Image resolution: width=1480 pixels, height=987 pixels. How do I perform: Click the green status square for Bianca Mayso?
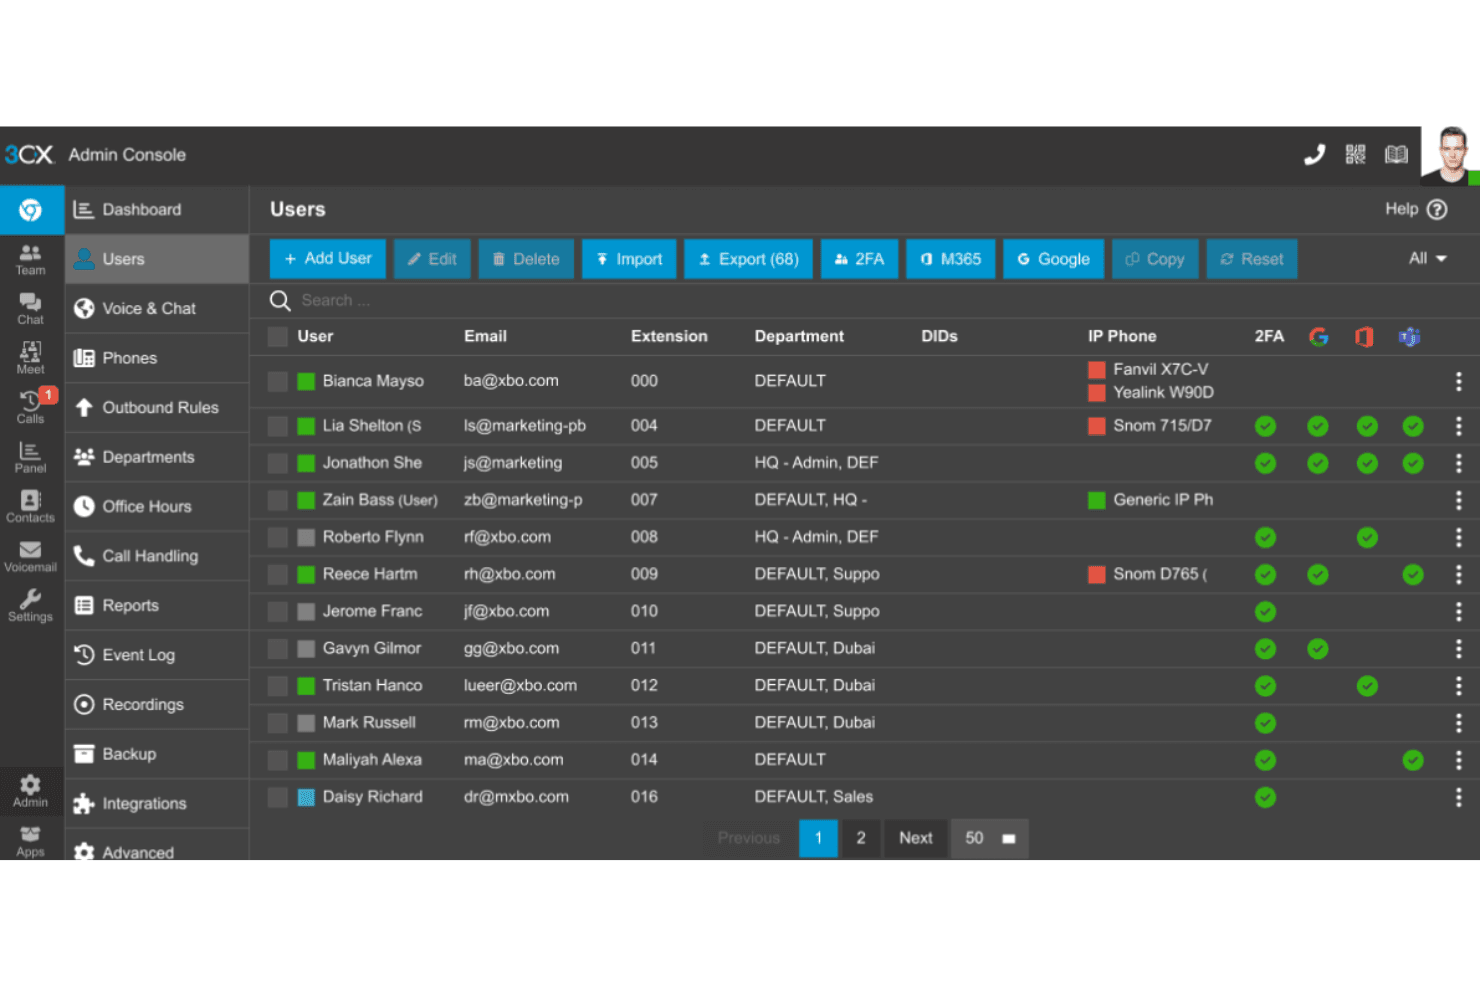coord(306,381)
